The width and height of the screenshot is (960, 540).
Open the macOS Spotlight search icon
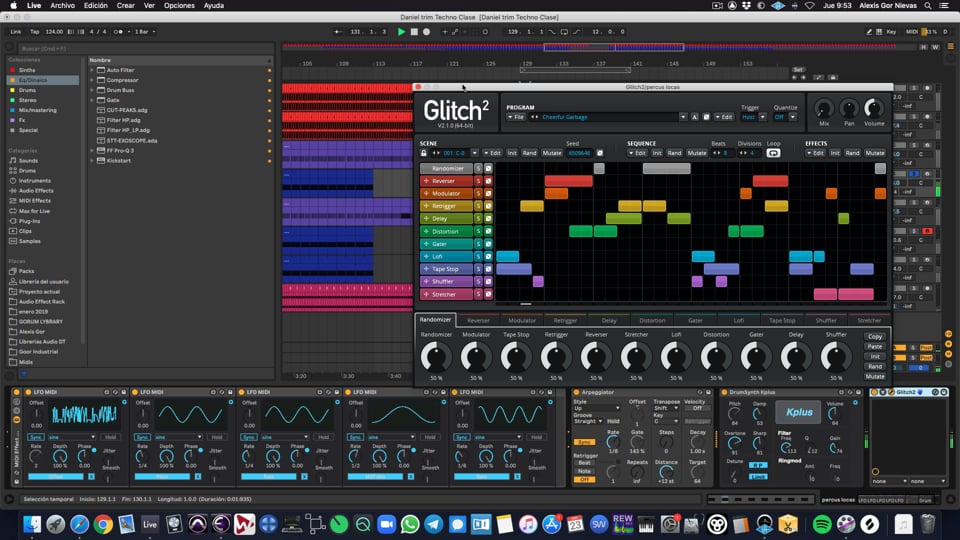click(x=928, y=6)
